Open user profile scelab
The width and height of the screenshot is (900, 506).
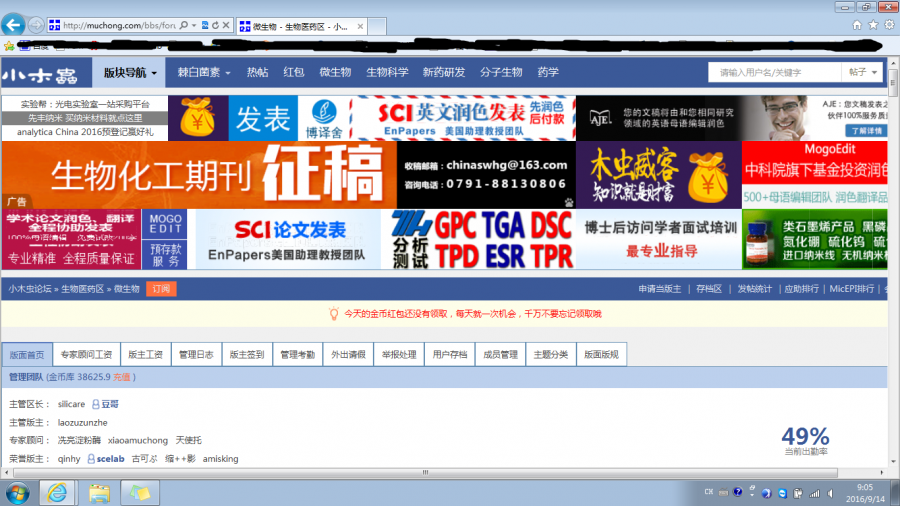tap(110, 459)
